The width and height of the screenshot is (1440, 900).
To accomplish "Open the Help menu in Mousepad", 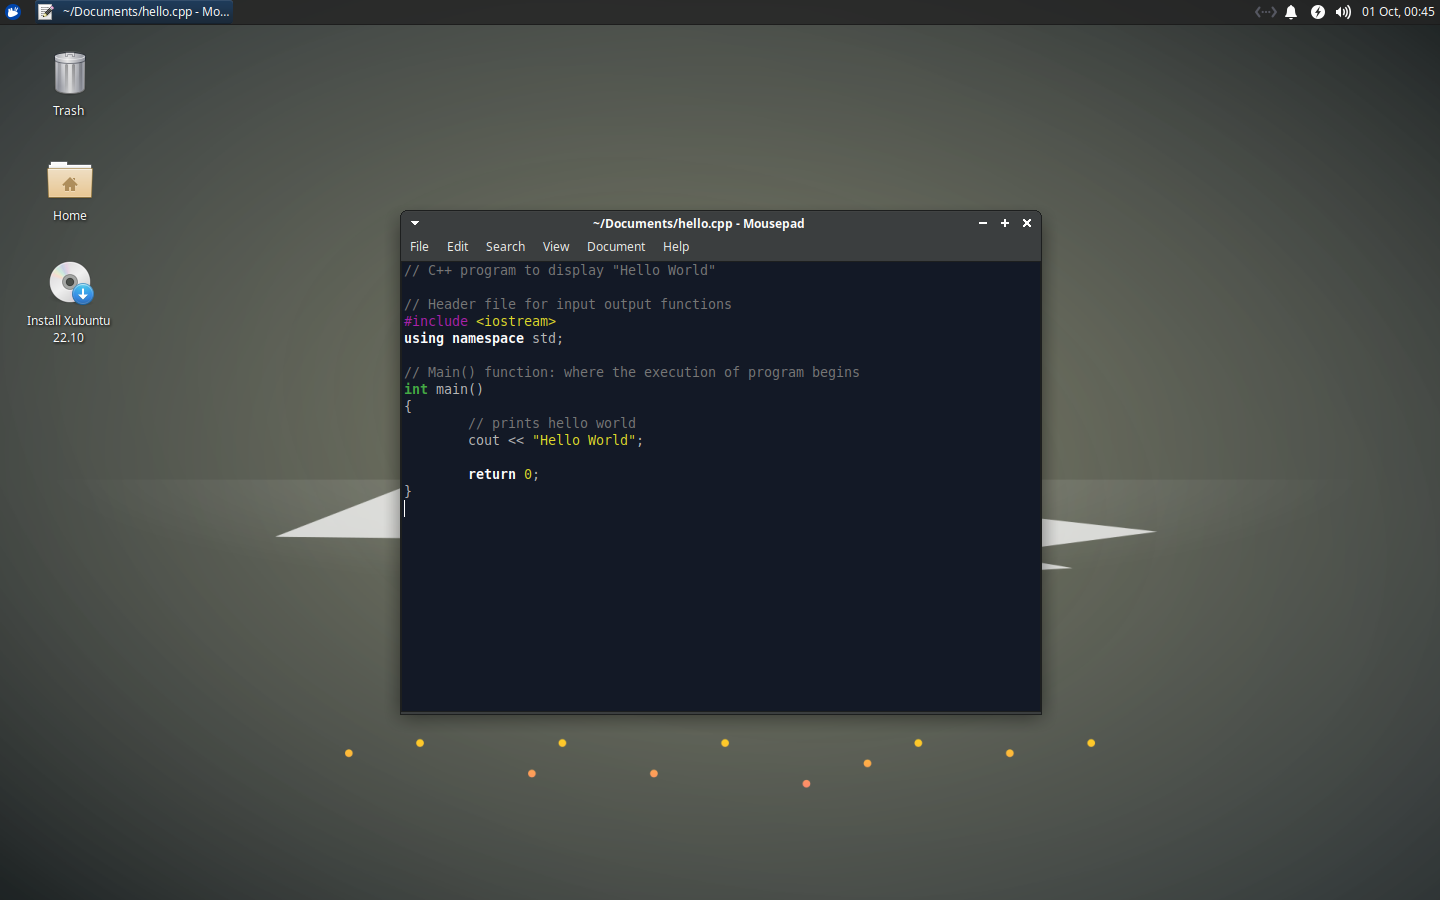I will coord(676,246).
